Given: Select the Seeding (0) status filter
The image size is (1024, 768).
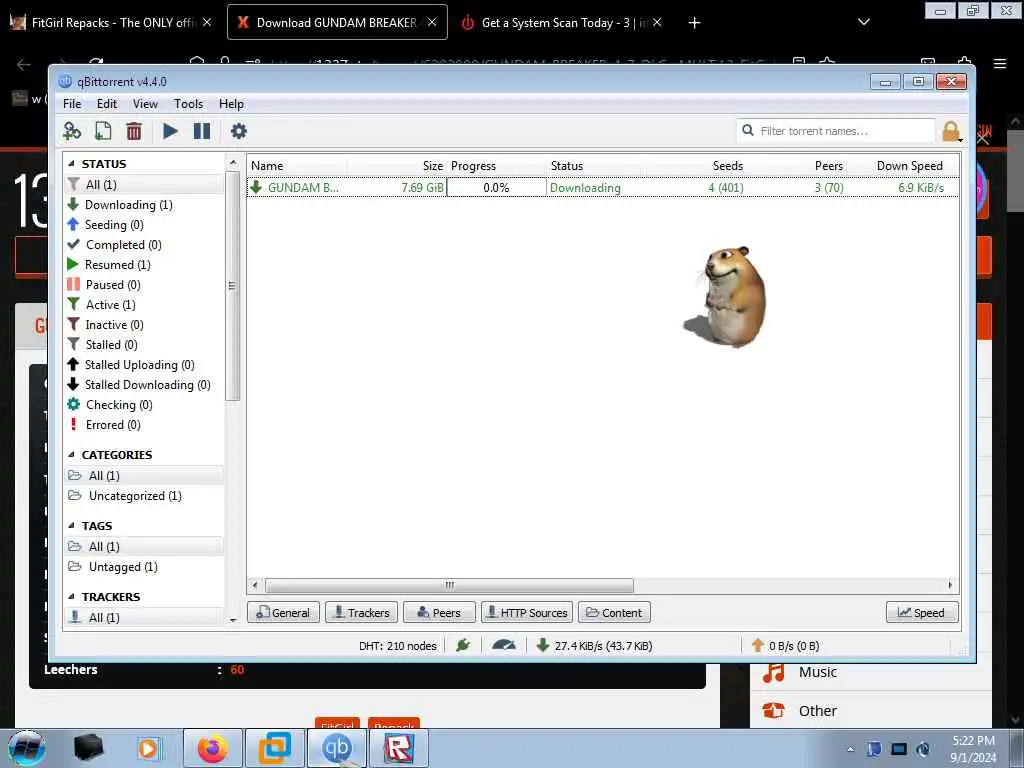Looking at the screenshot, I should tap(144, 225).
